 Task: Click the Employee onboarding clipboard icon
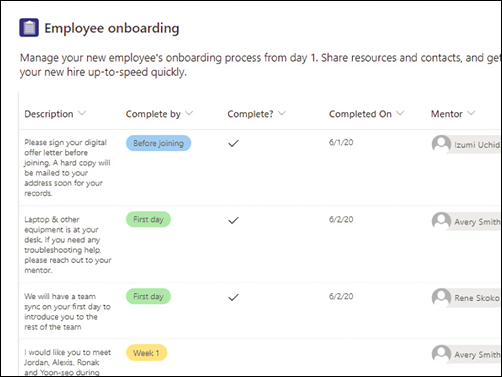click(29, 28)
